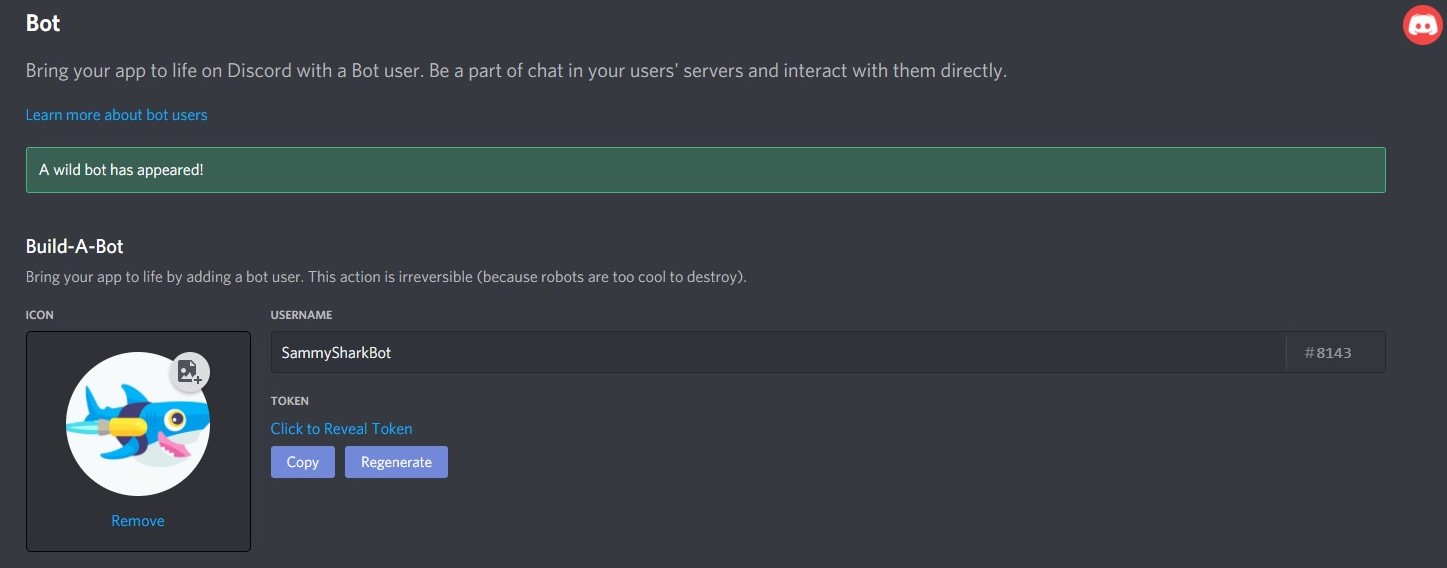The width and height of the screenshot is (1447, 568).
Task: Copy the bot token
Action: [x=302, y=462]
